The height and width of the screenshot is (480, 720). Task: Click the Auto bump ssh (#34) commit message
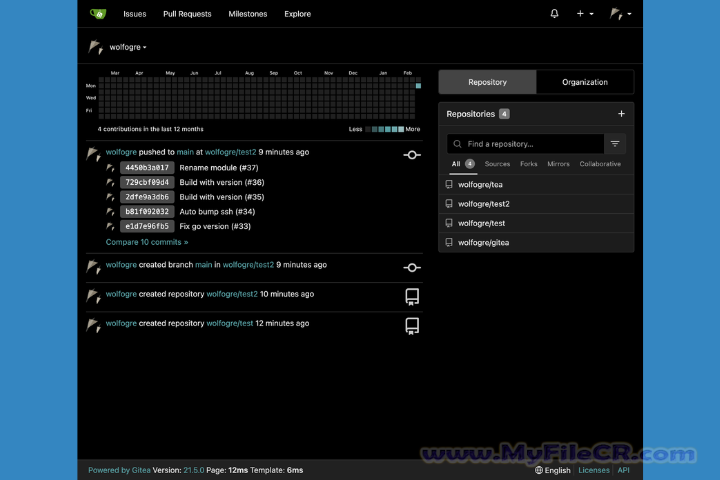[217, 212]
